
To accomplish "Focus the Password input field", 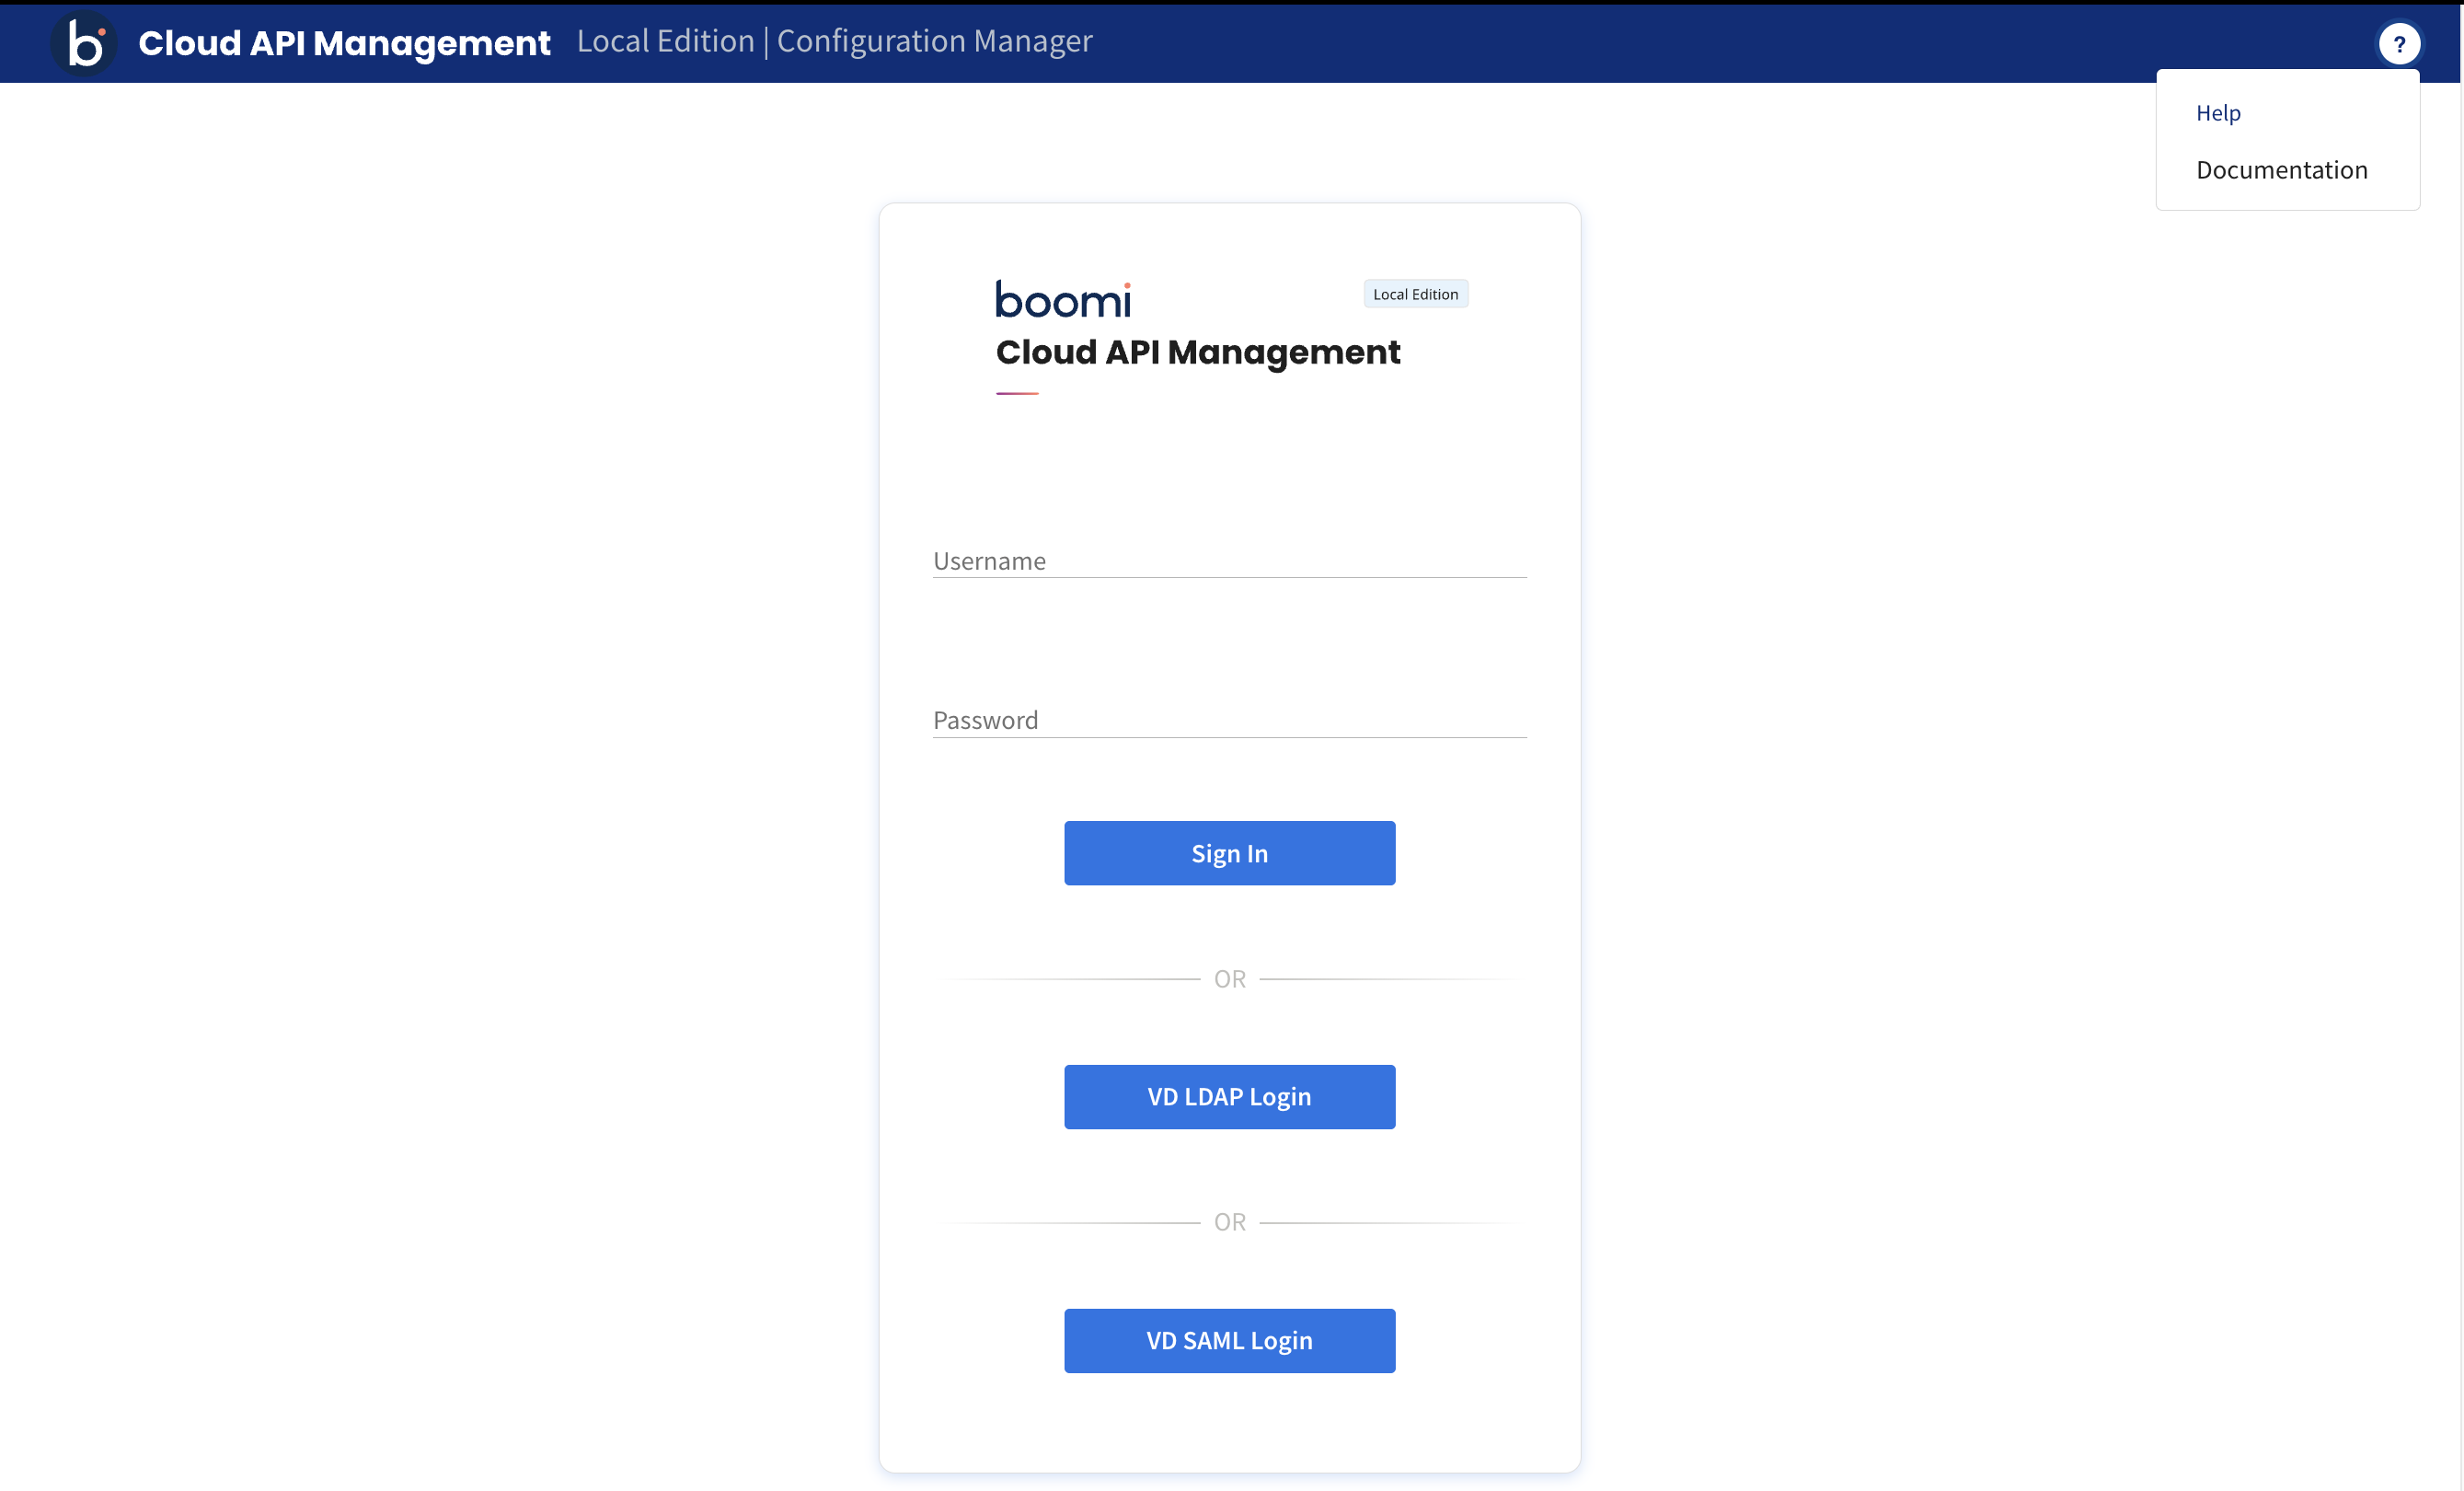I will 1229,720.
